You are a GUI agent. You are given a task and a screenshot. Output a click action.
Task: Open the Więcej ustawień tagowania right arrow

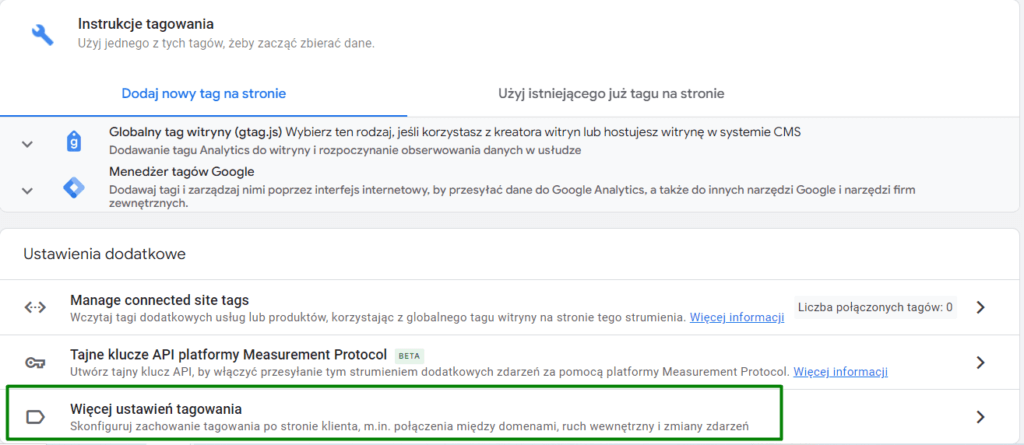980,417
